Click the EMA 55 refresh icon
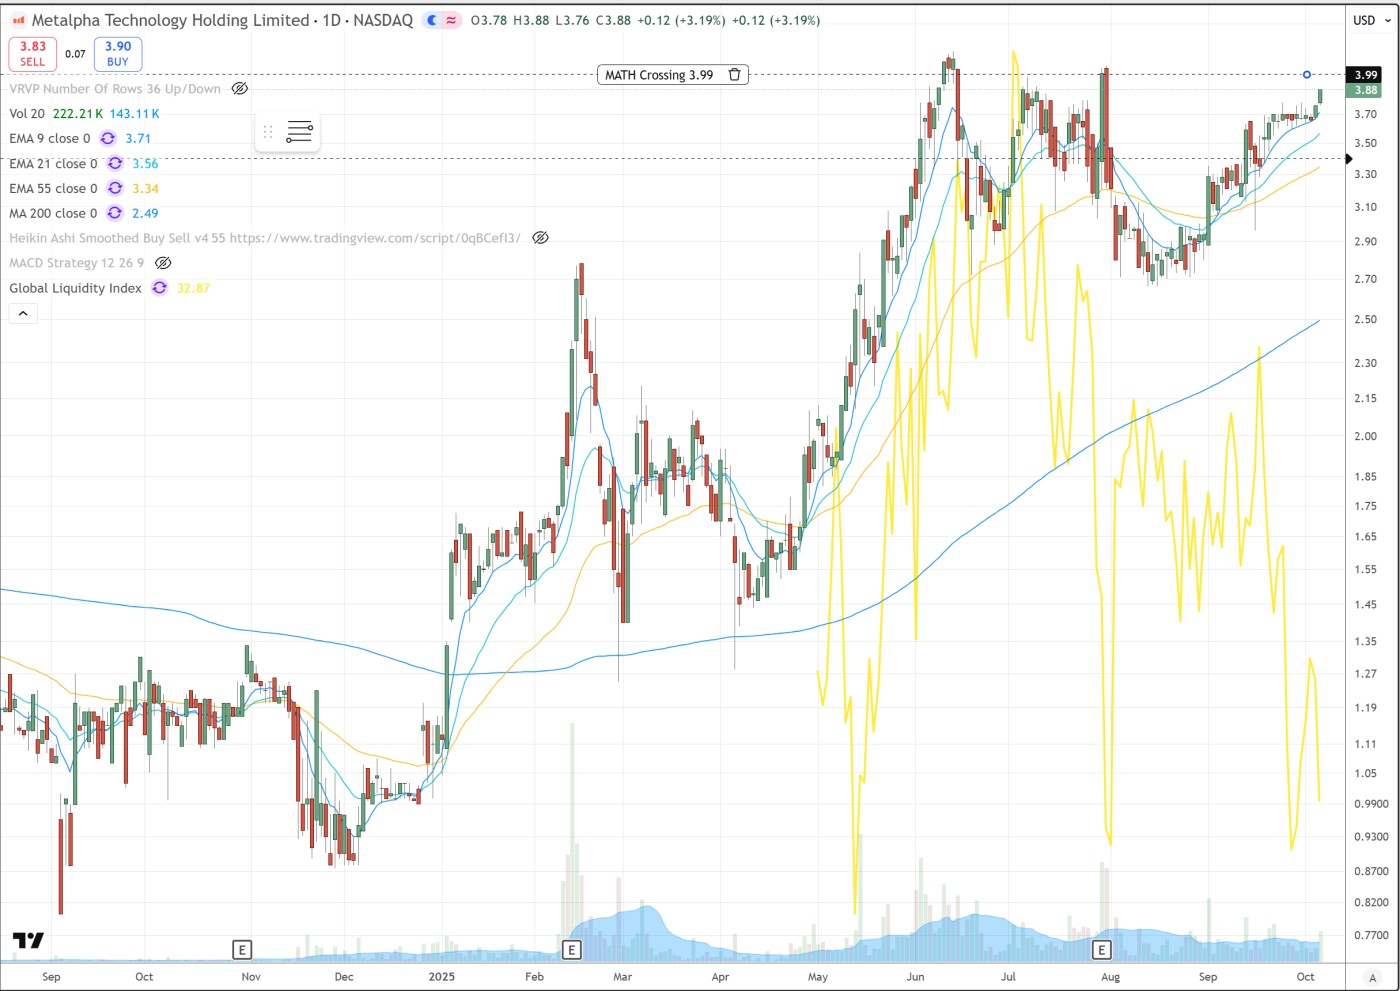1400x991 pixels. tap(115, 188)
